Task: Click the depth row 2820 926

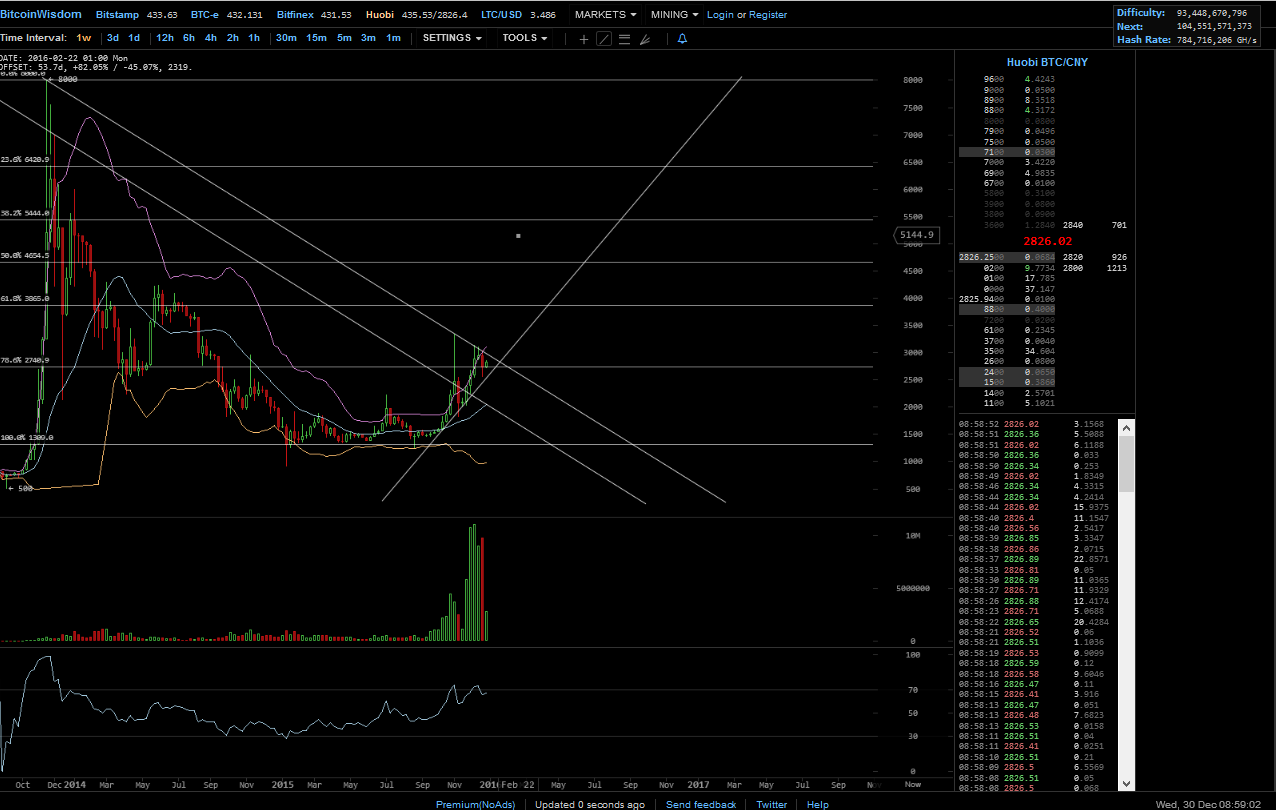Action: coord(1094,257)
